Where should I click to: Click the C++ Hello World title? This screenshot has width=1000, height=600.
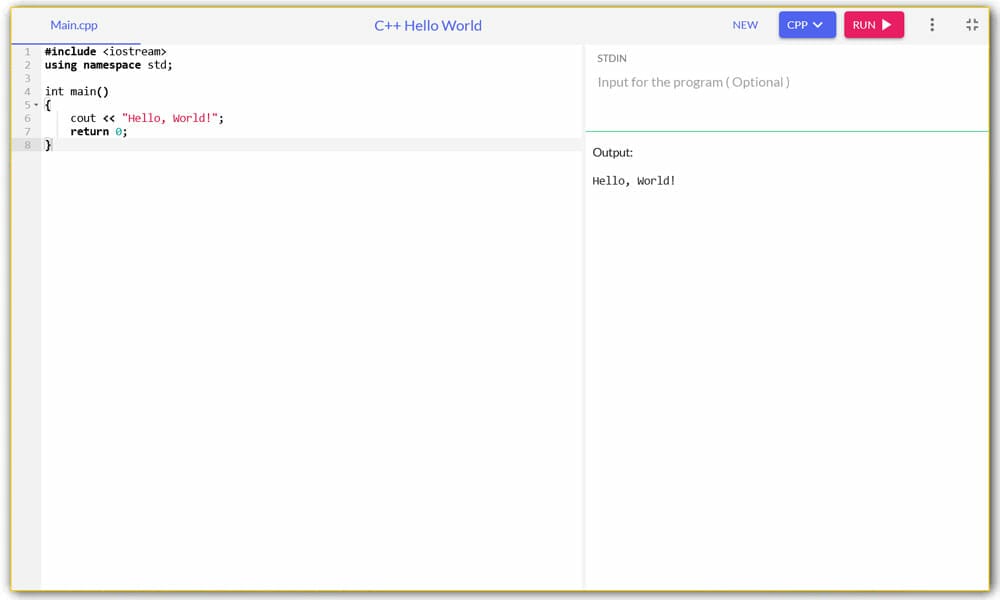[428, 25]
